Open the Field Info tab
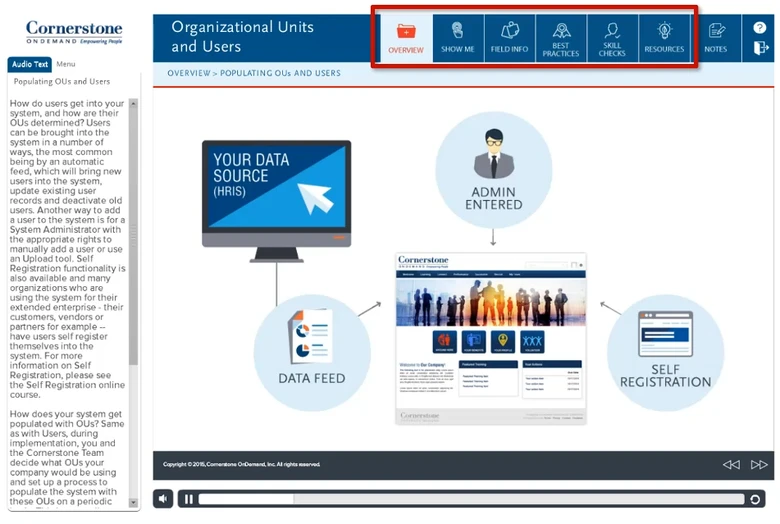Viewport: 780px width, 524px height. 509,38
